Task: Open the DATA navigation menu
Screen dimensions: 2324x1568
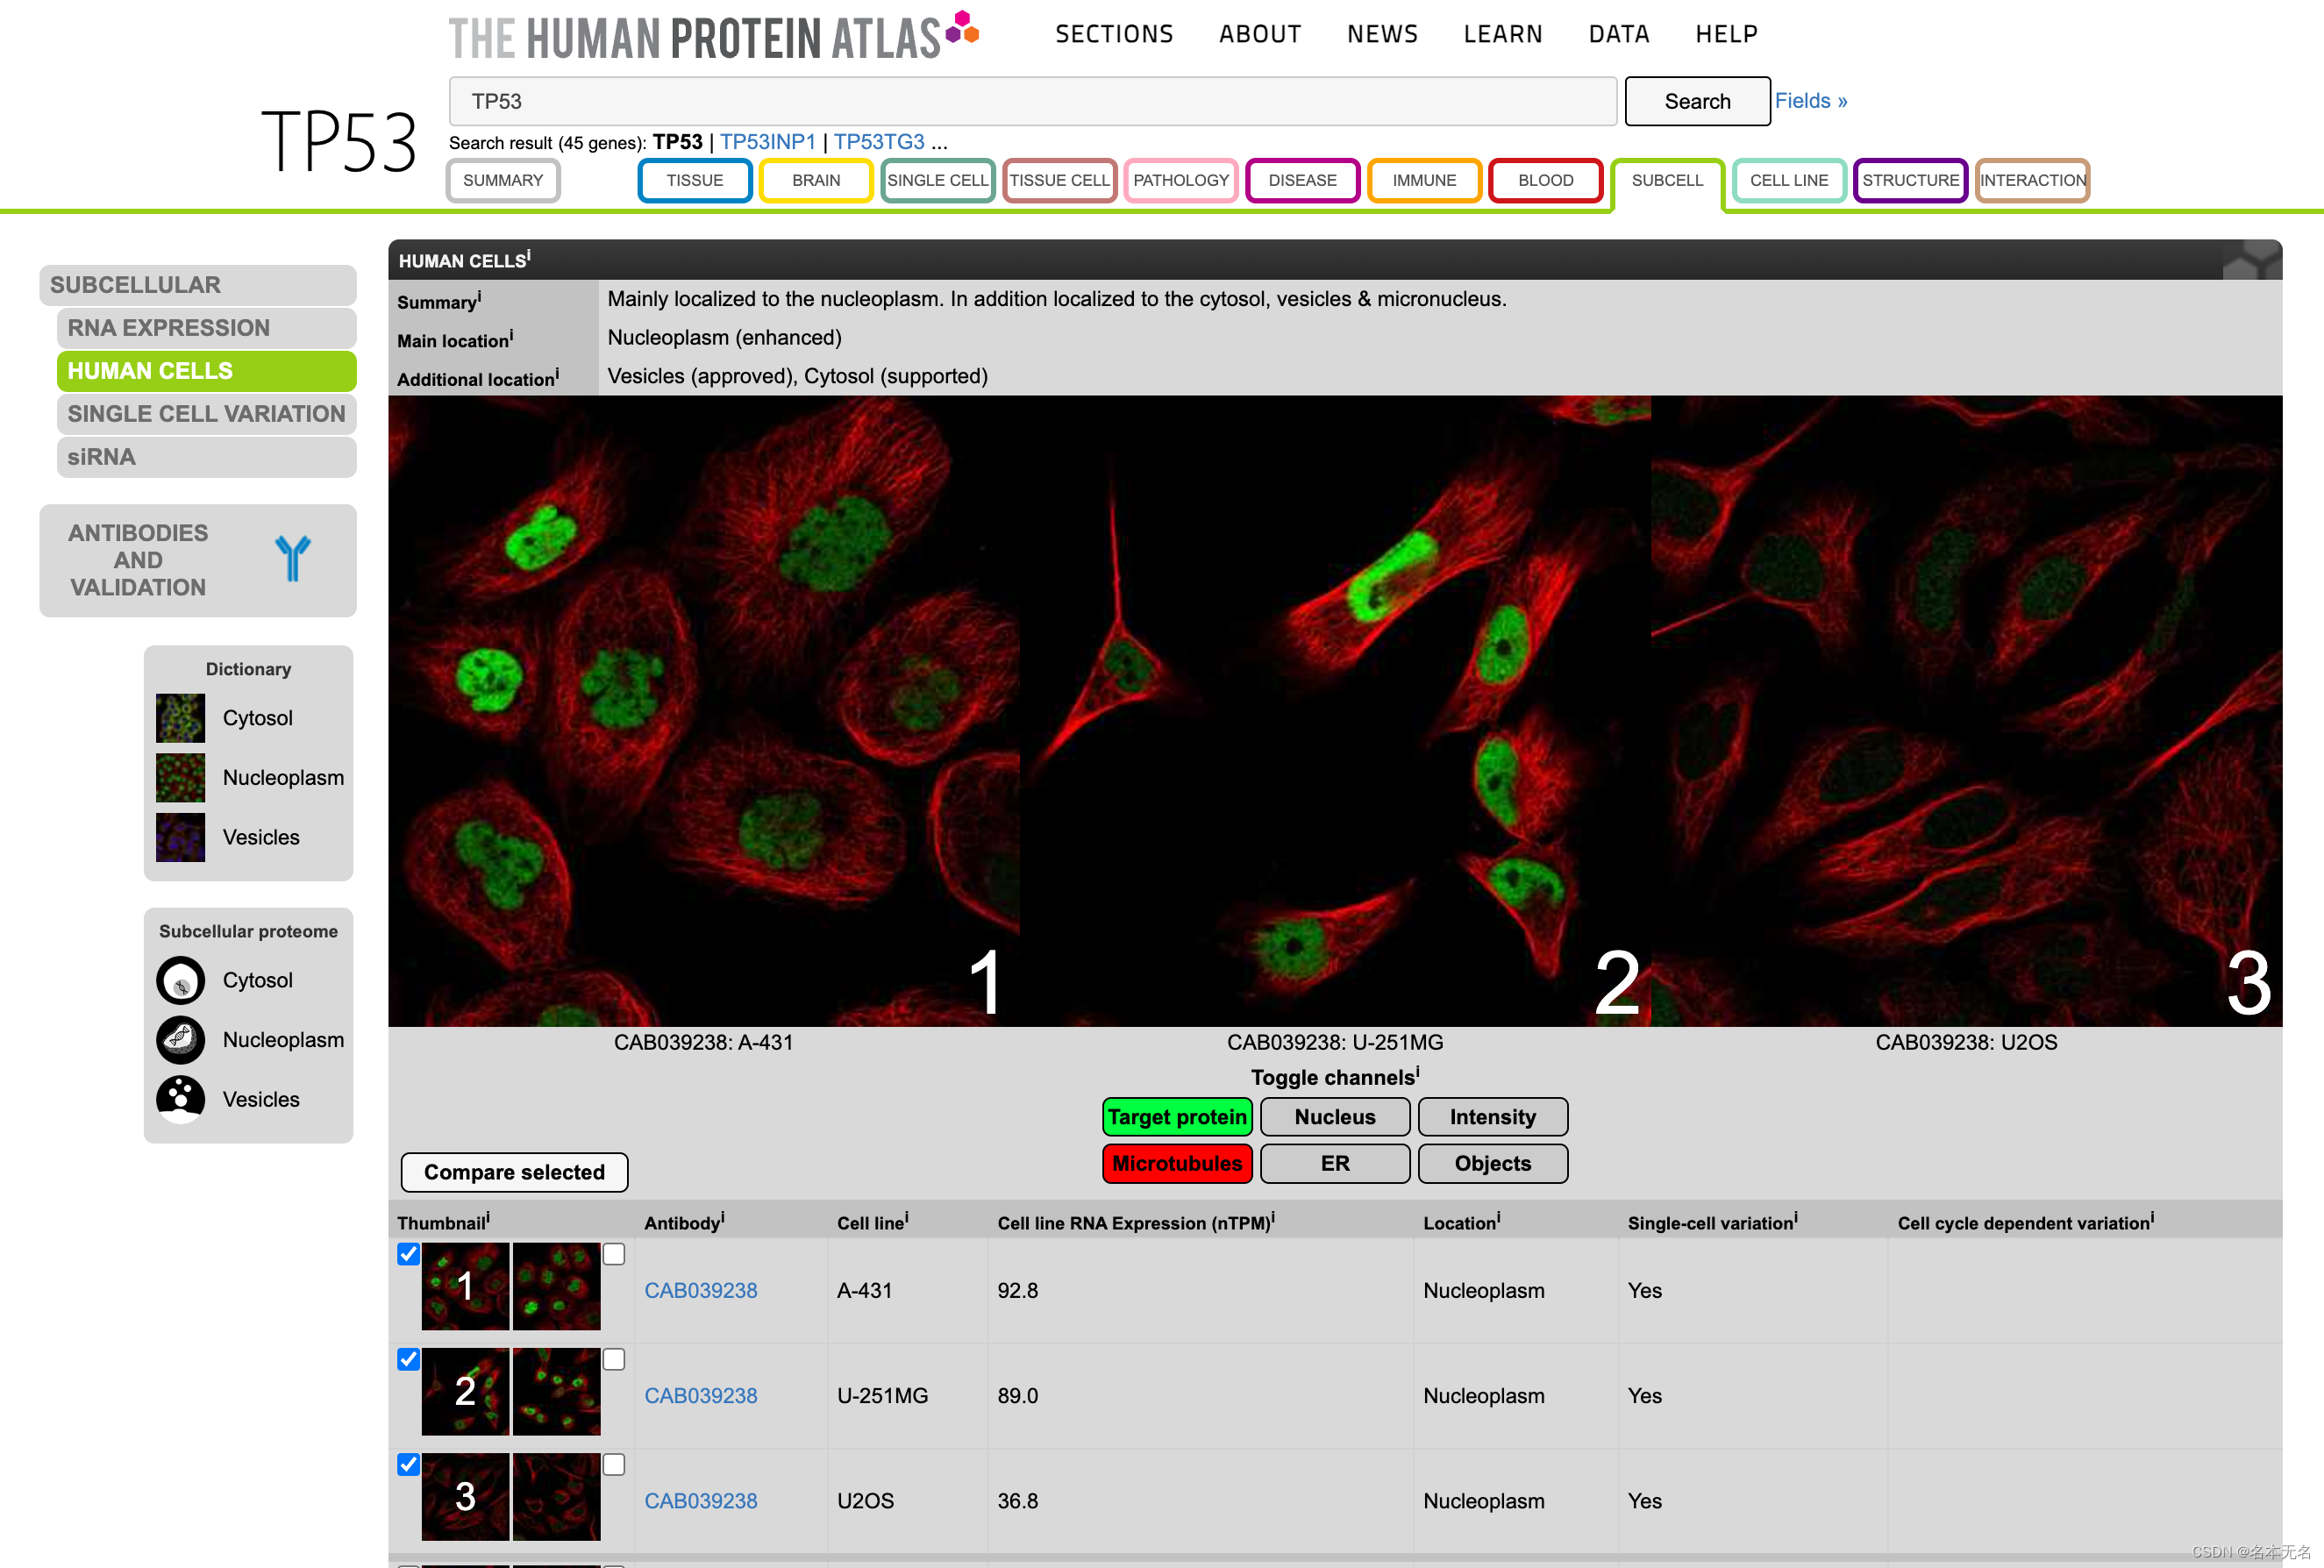Action: point(1618,34)
